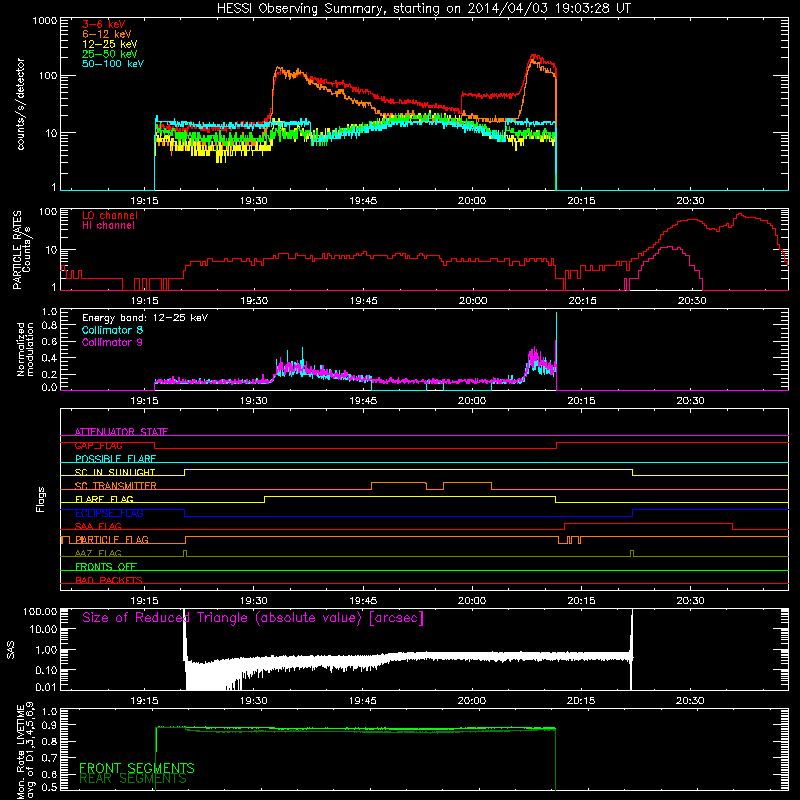Click the GAP_FLAG label
Image resolution: width=800 pixels, height=800 pixels.
pyautogui.click(x=98, y=445)
